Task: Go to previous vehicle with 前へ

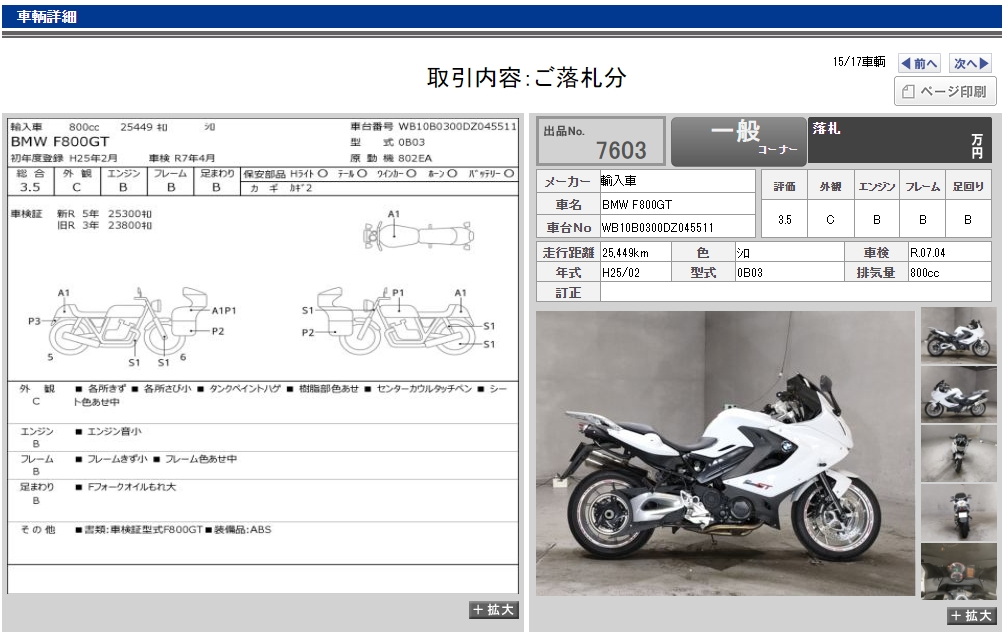Action: click(x=919, y=63)
